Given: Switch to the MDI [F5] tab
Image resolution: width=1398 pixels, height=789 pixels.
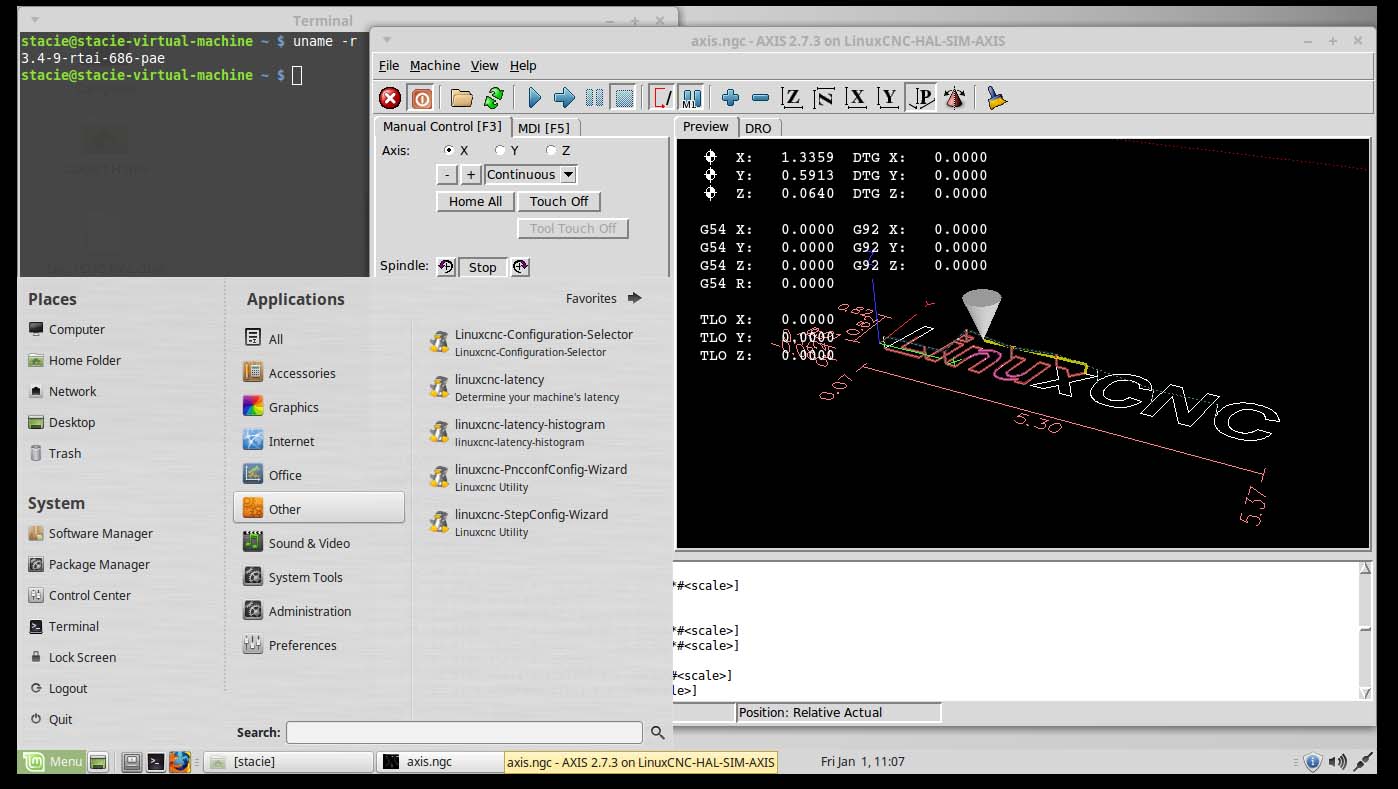Looking at the screenshot, I should point(544,128).
